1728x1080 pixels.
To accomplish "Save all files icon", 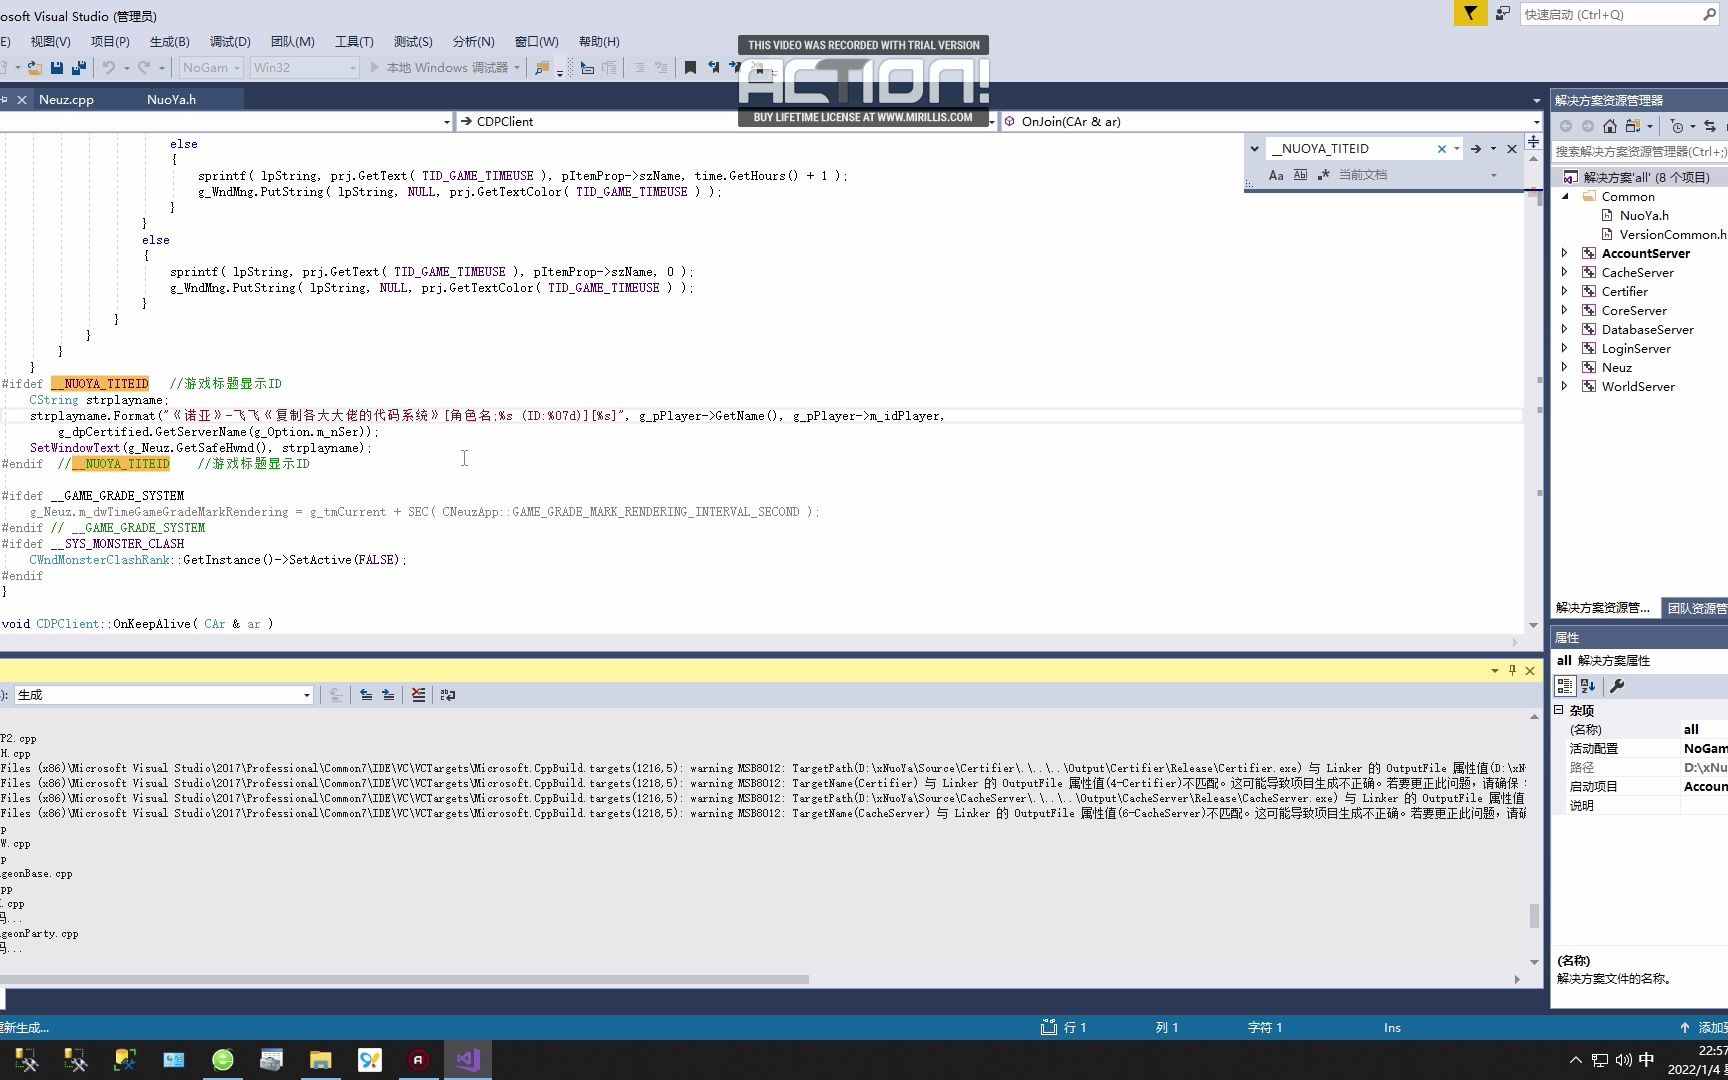I will 79,68.
